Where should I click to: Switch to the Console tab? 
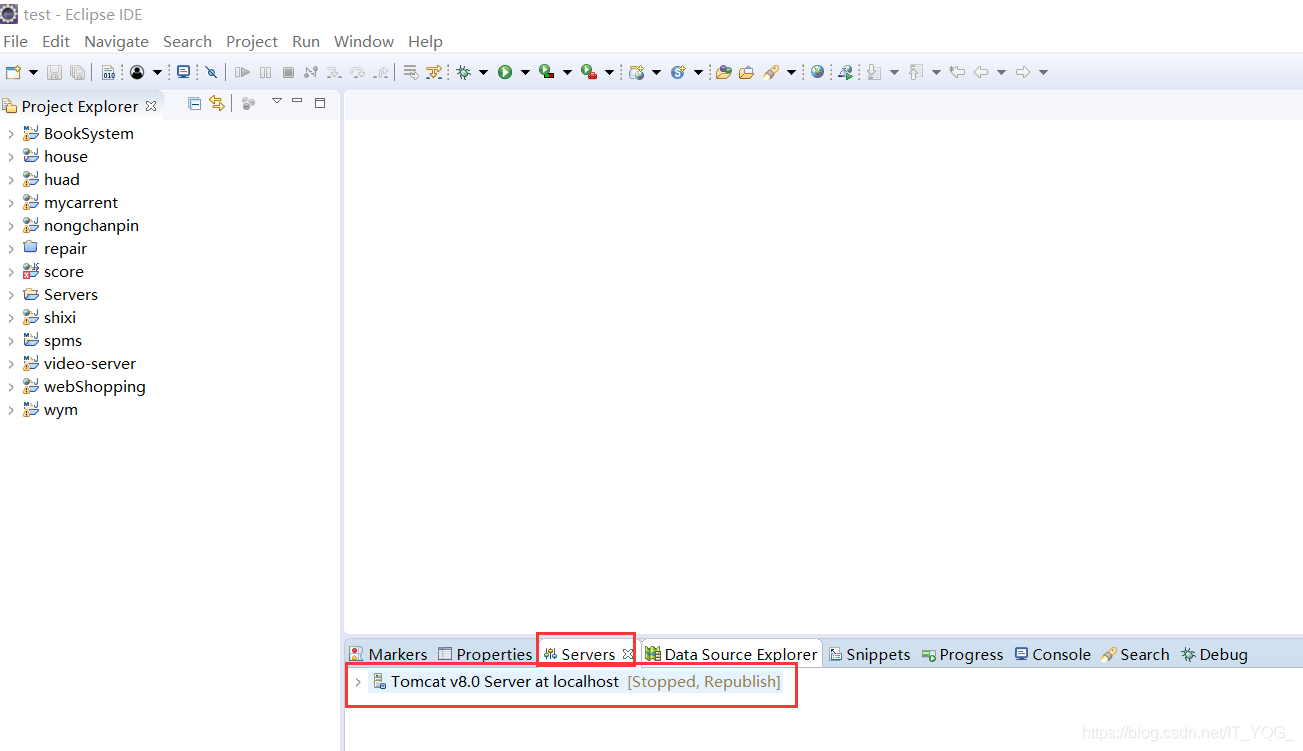(x=1052, y=654)
